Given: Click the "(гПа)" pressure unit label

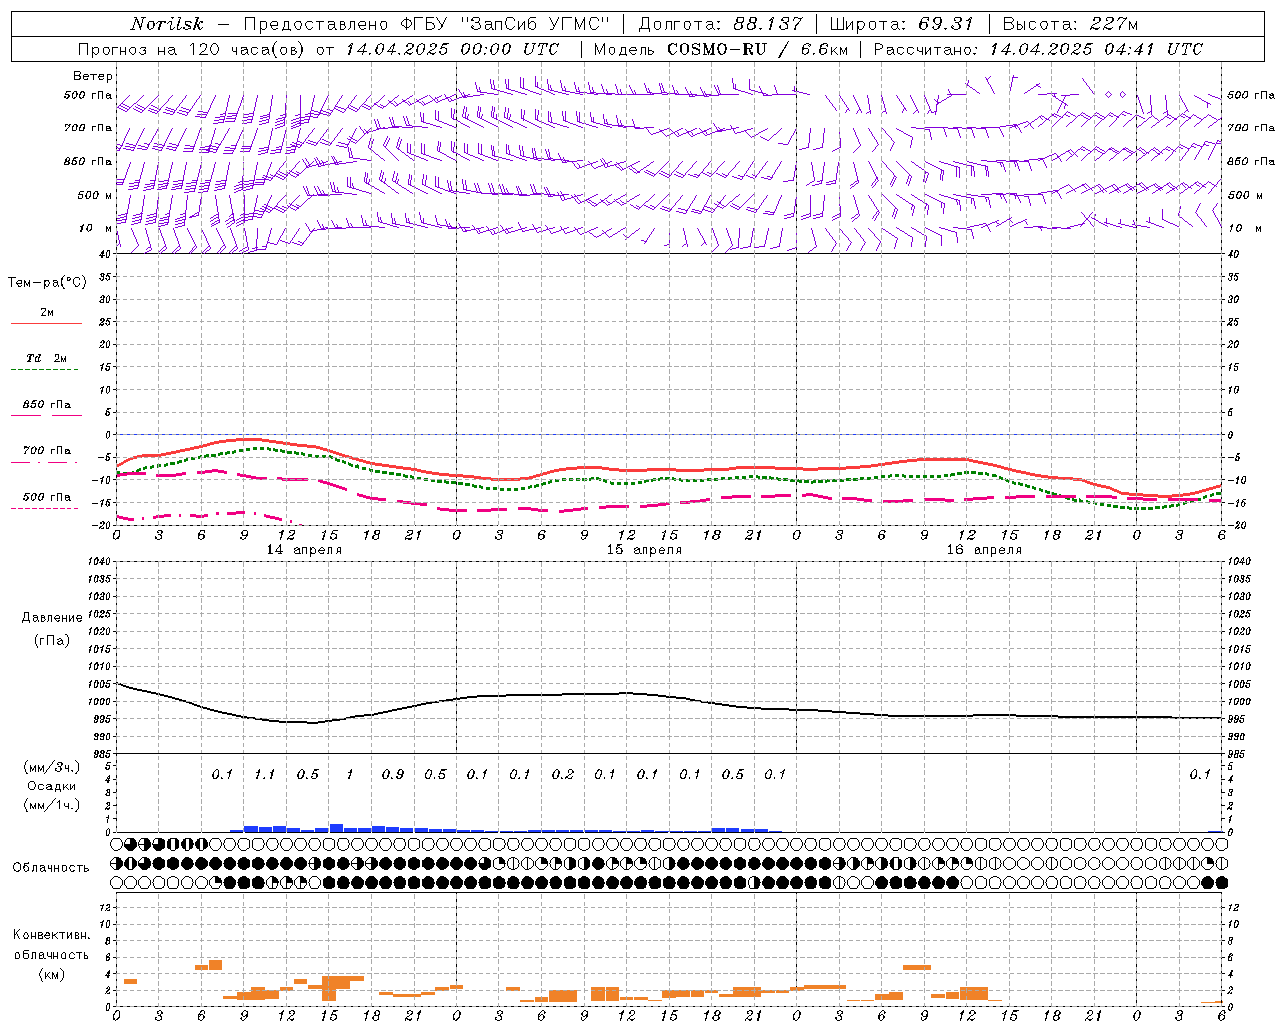Looking at the screenshot, I should pos(51,640).
